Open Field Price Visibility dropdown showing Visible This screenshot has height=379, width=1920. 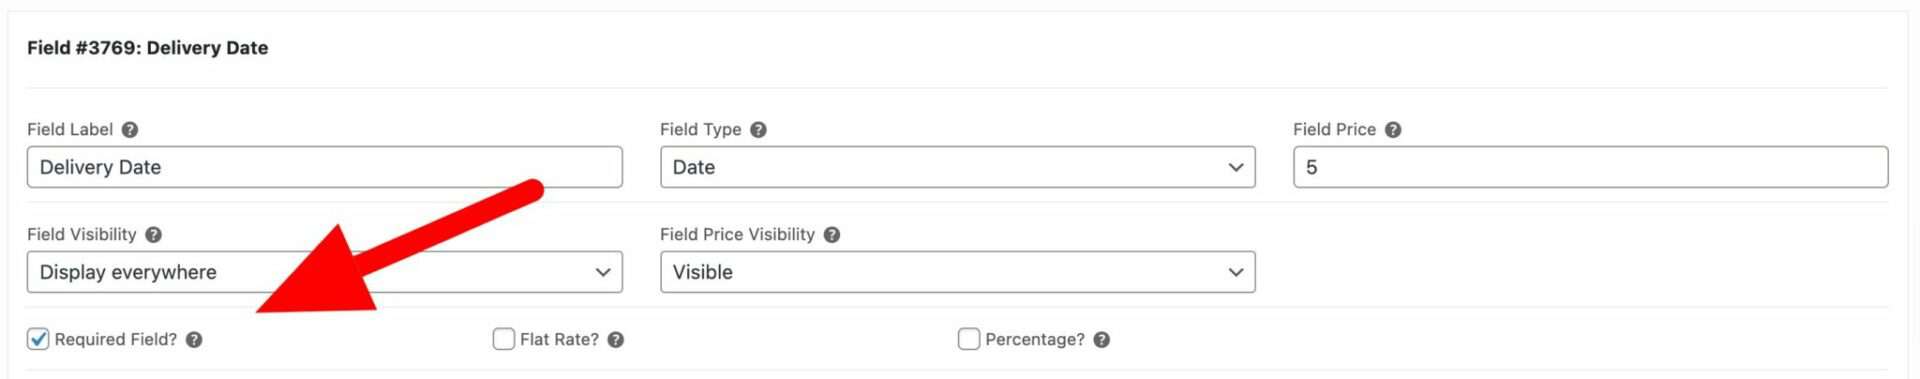pos(958,272)
